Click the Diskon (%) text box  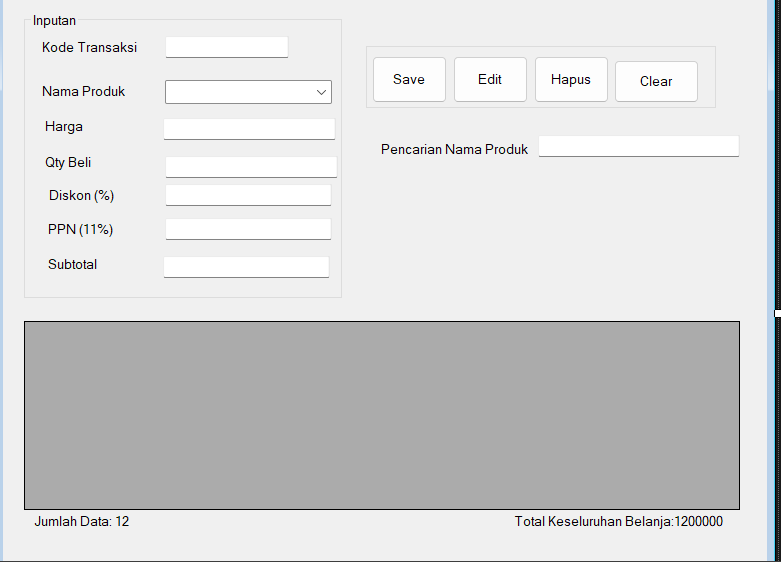point(248,195)
